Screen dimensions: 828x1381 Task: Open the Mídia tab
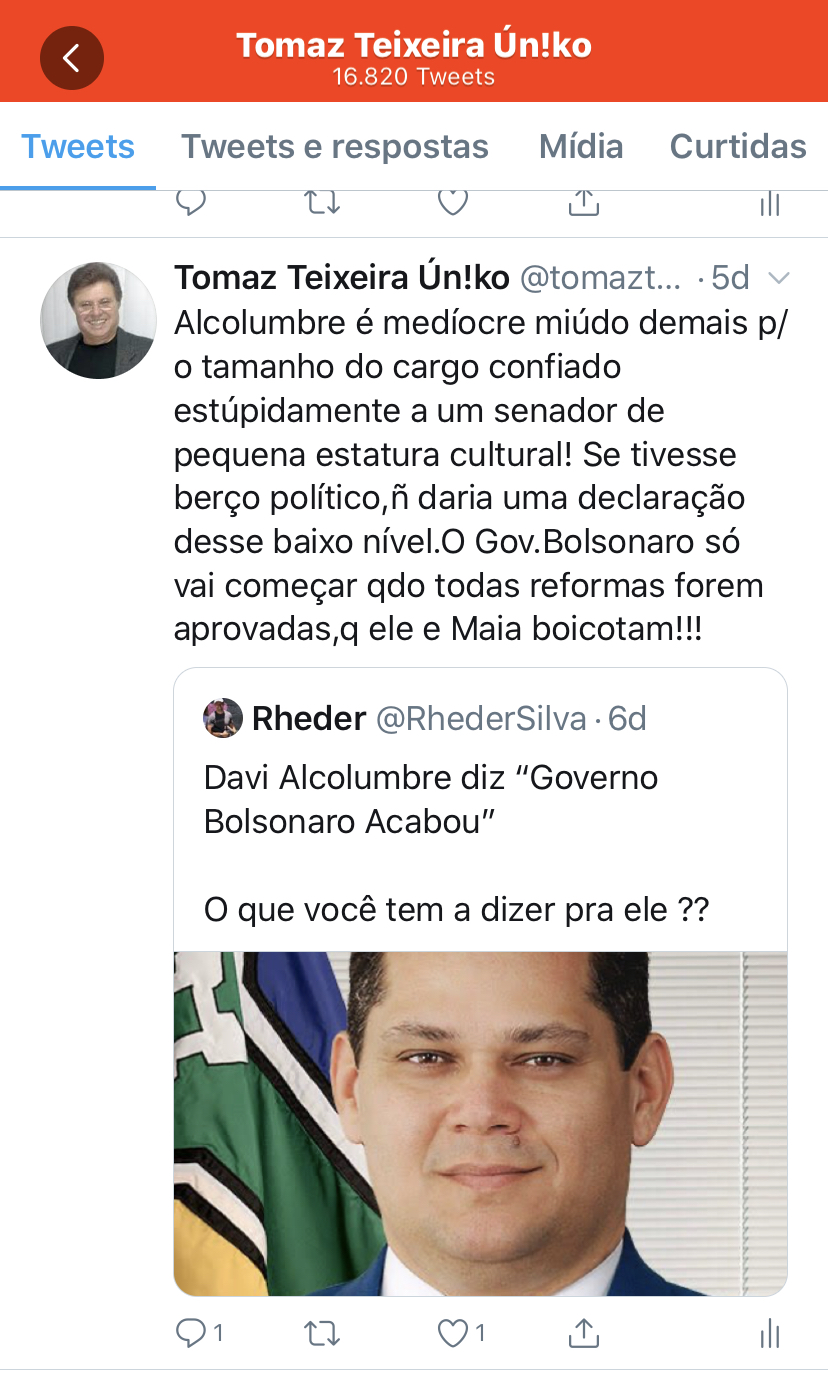tap(581, 147)
